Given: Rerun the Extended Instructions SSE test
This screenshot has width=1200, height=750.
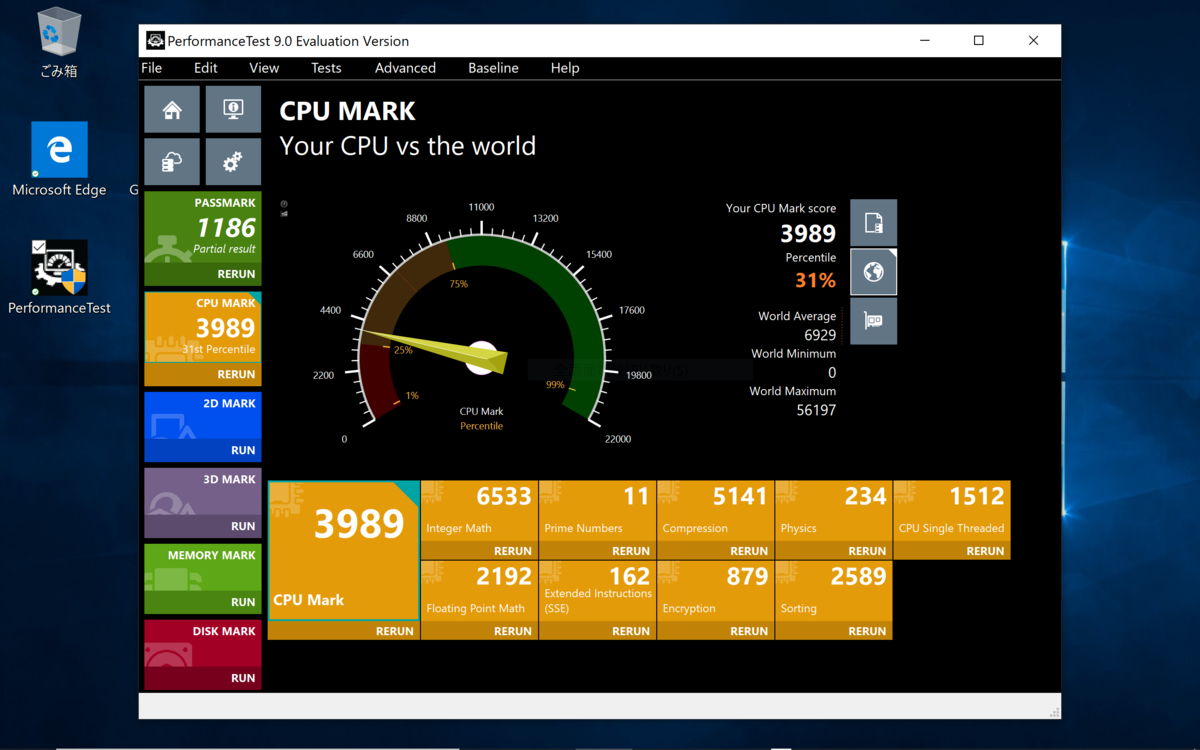Looking at the screenshot, I should (631, 631).
